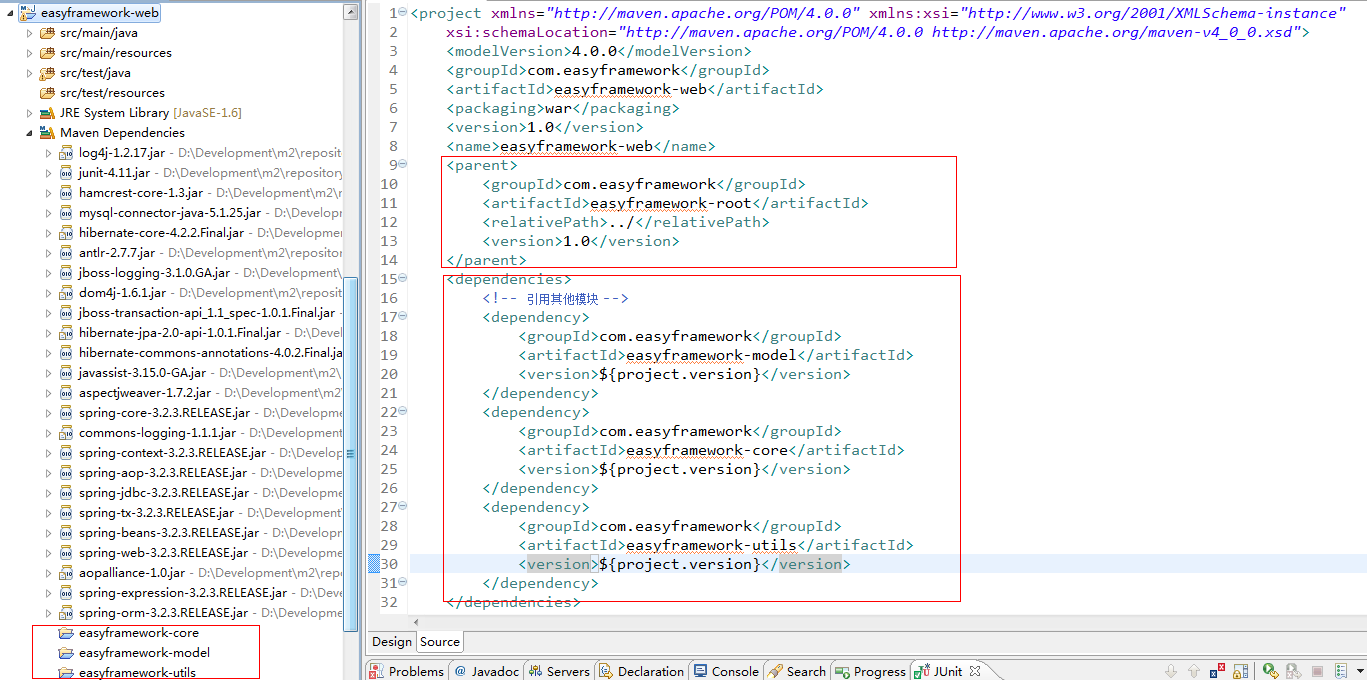Click the src/test/java folder icon with warning

click(47, 73)
